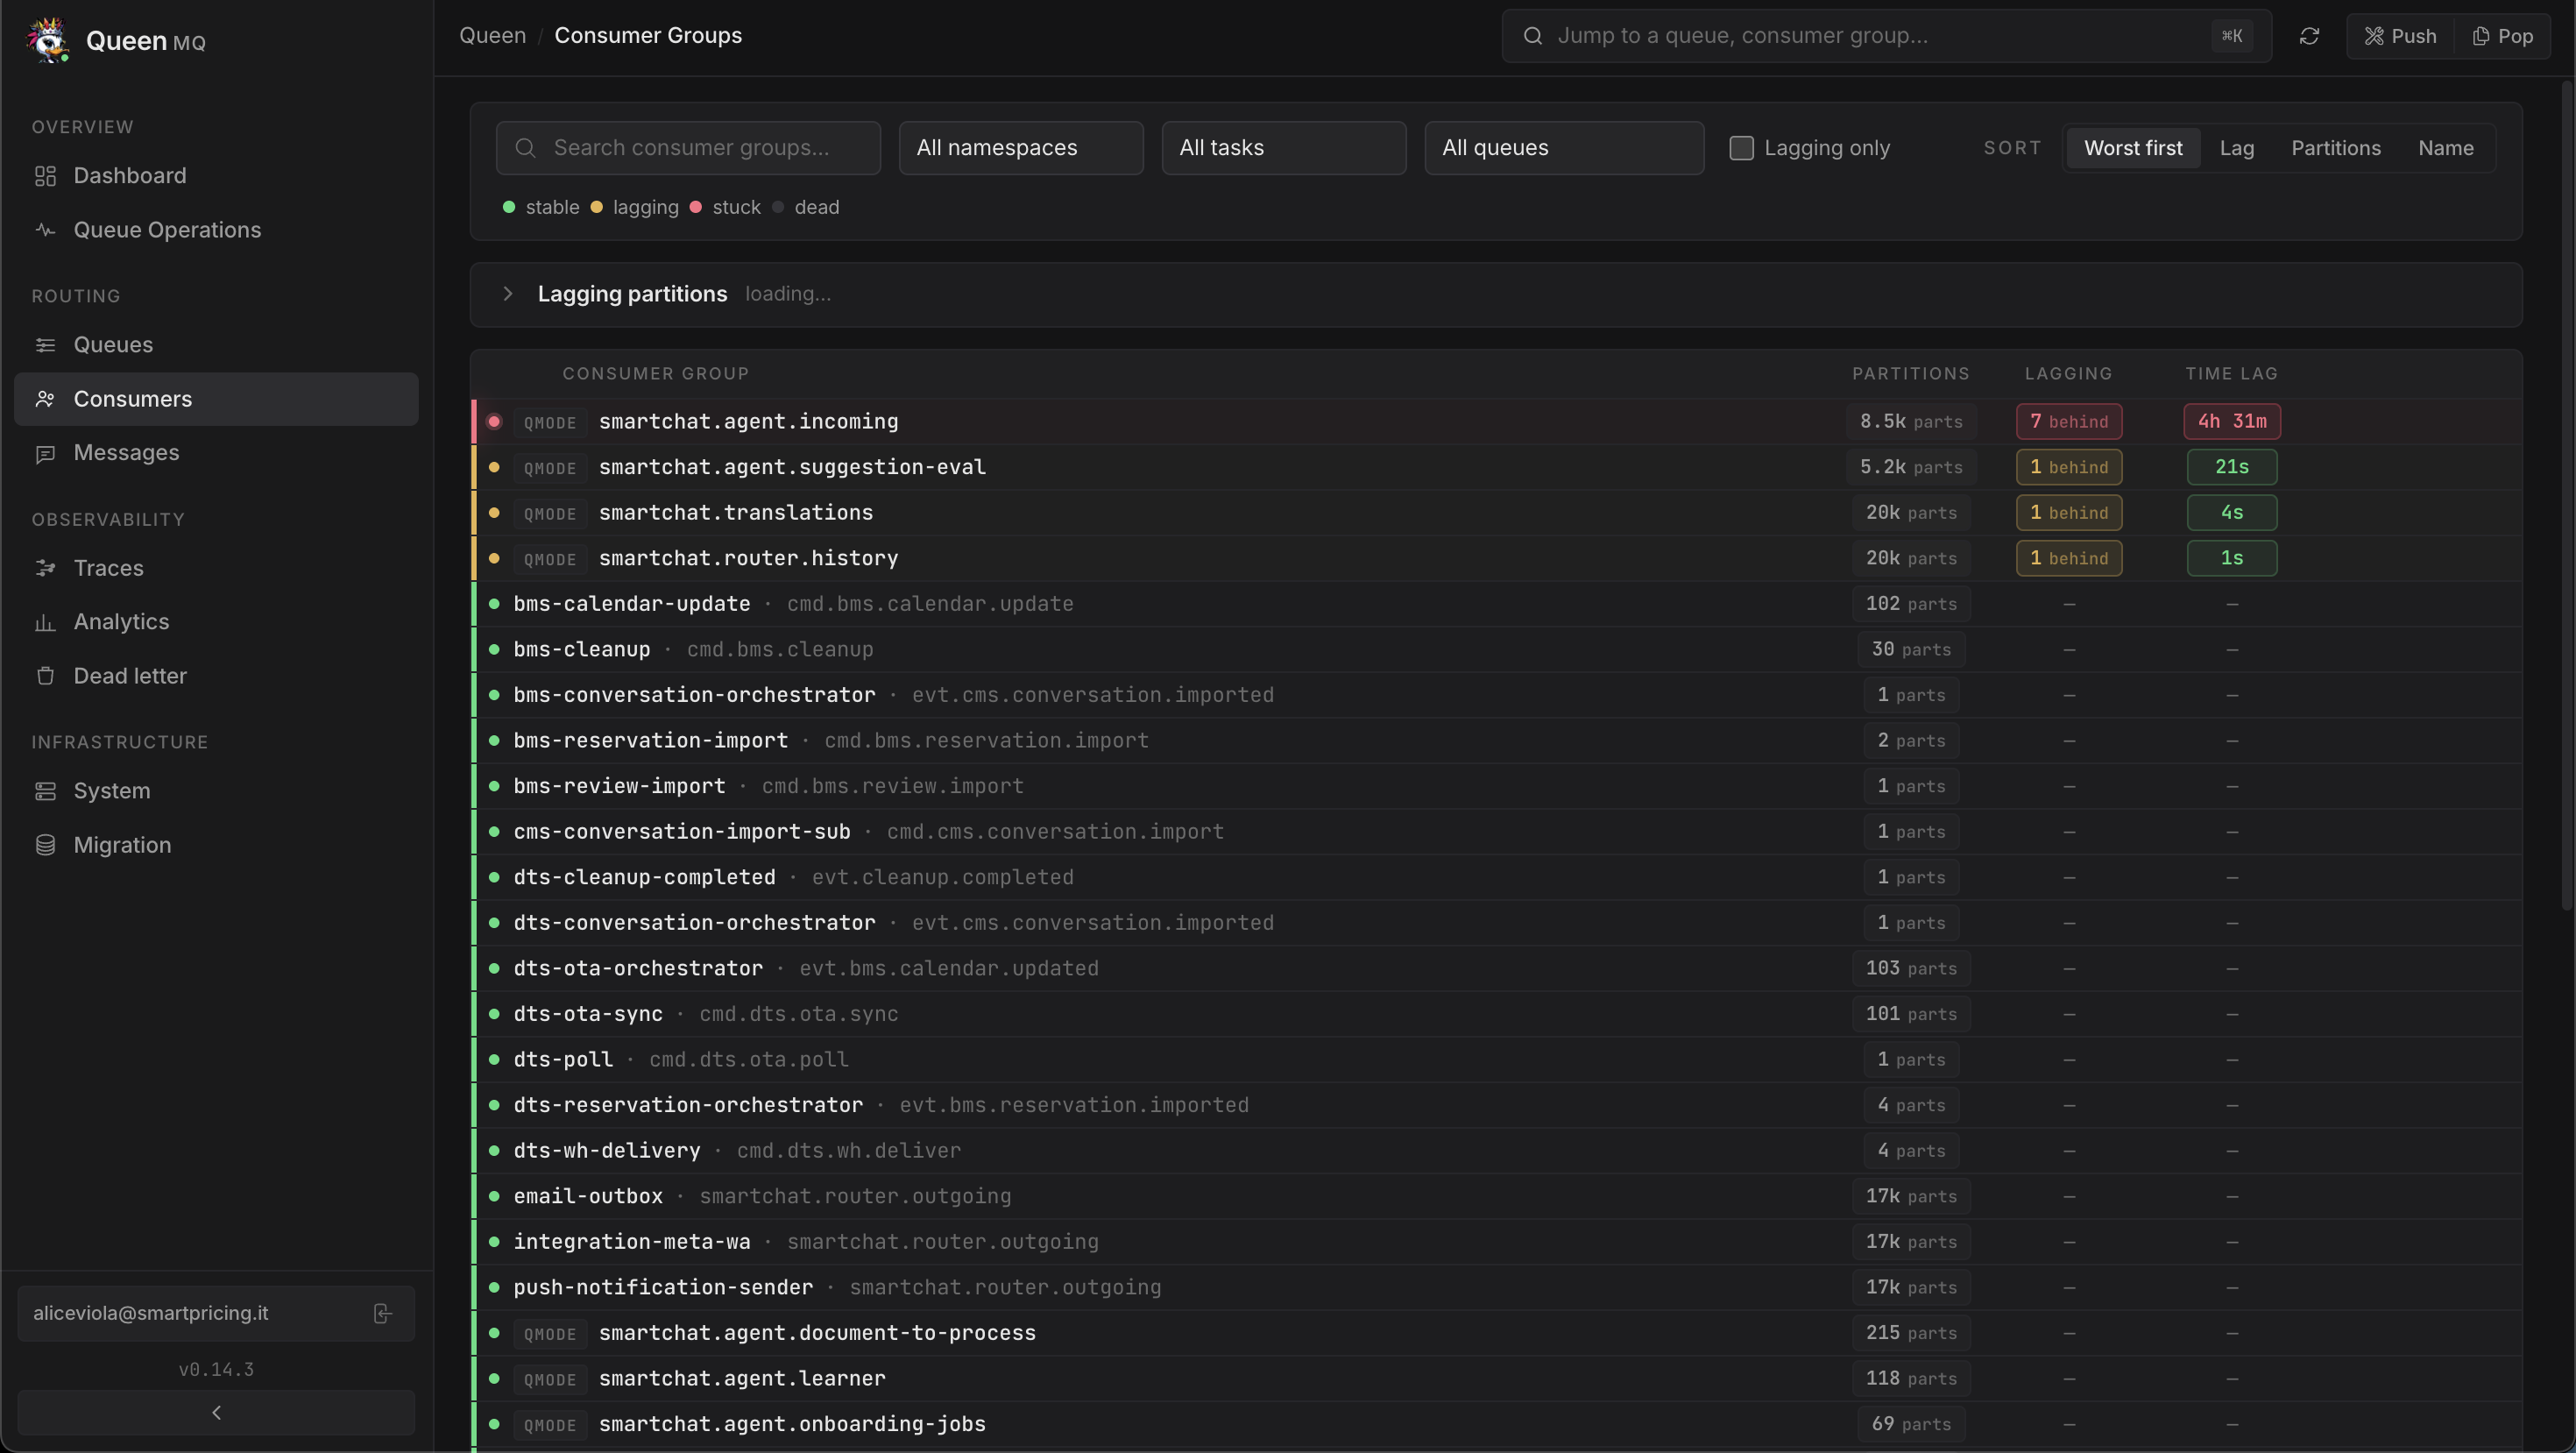
Task: Focus the Search consumer groups field
Action: (688, 148)
